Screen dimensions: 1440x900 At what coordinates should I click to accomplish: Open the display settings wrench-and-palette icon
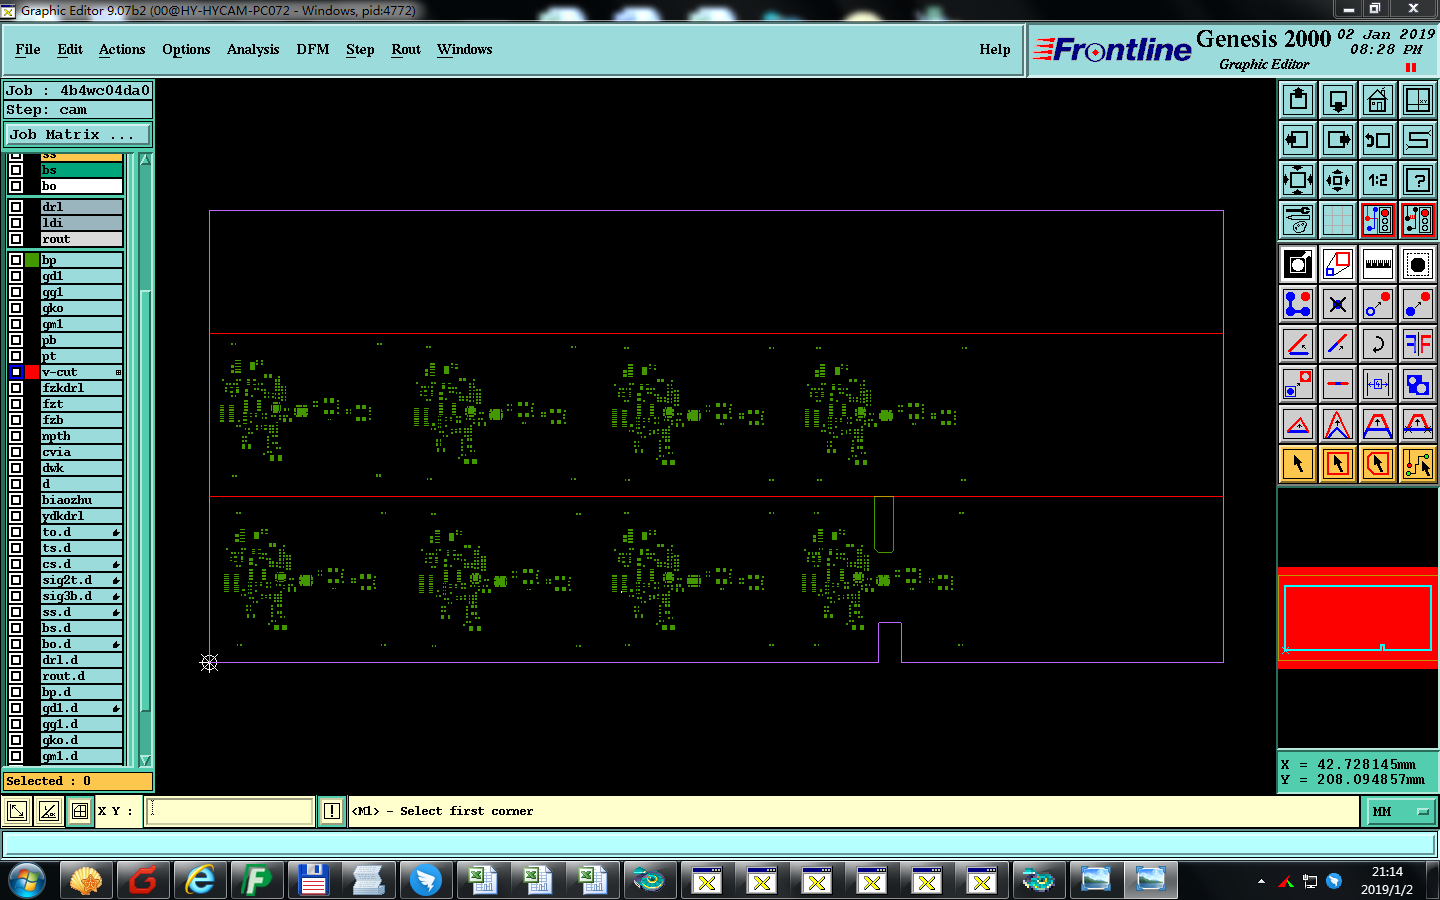(1298, 220)
